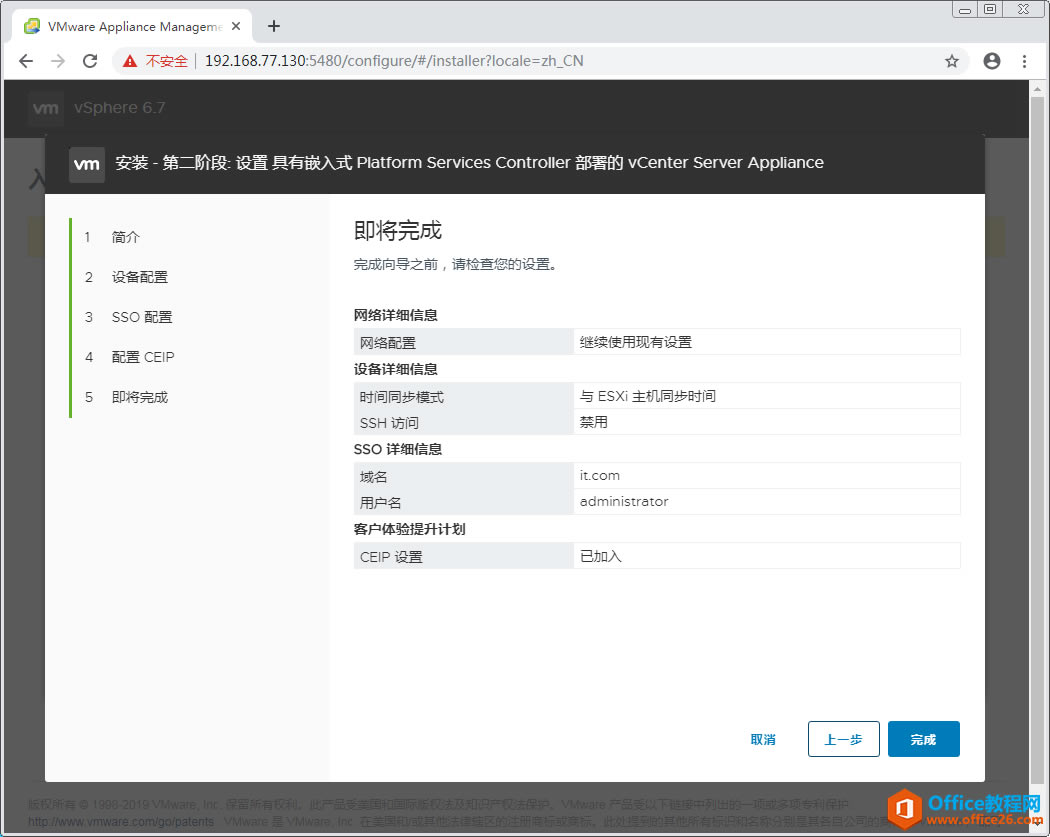This screenshot has height=837, width=1050.
Task: Click the SSH 访问 row label
Action: [389, 423]
